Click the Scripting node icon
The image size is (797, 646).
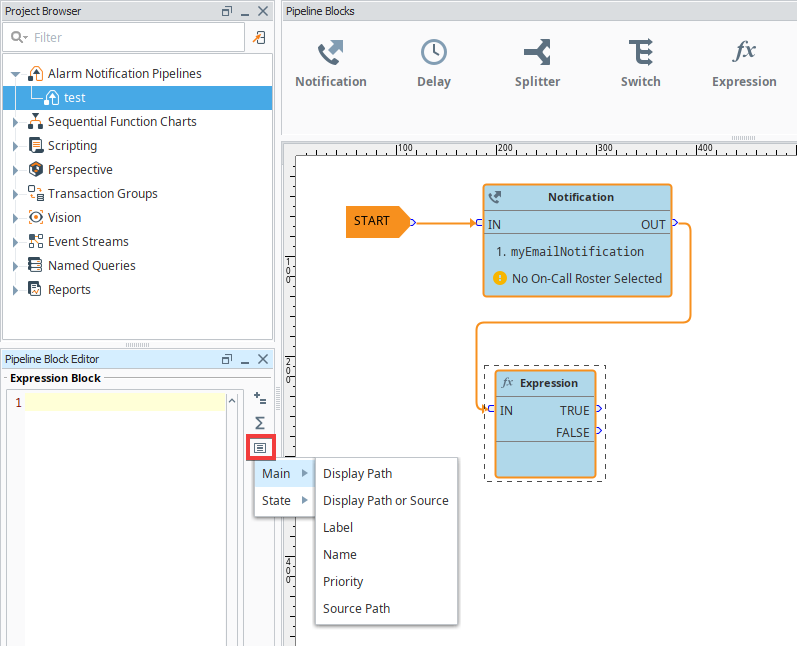pos(36,145)
